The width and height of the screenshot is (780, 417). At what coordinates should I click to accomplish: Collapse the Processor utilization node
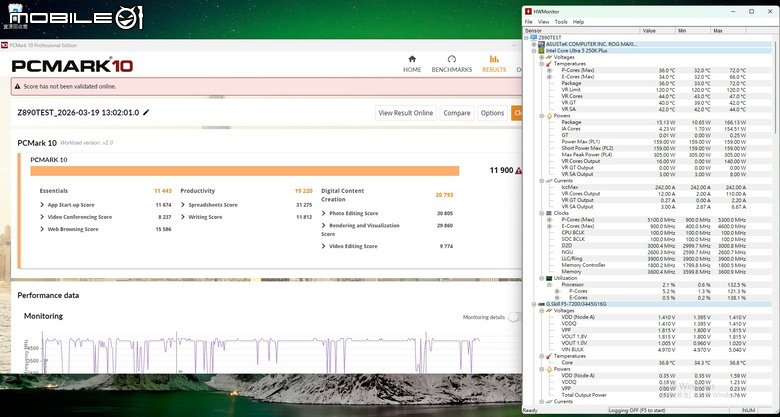click(x=550, y=285)
